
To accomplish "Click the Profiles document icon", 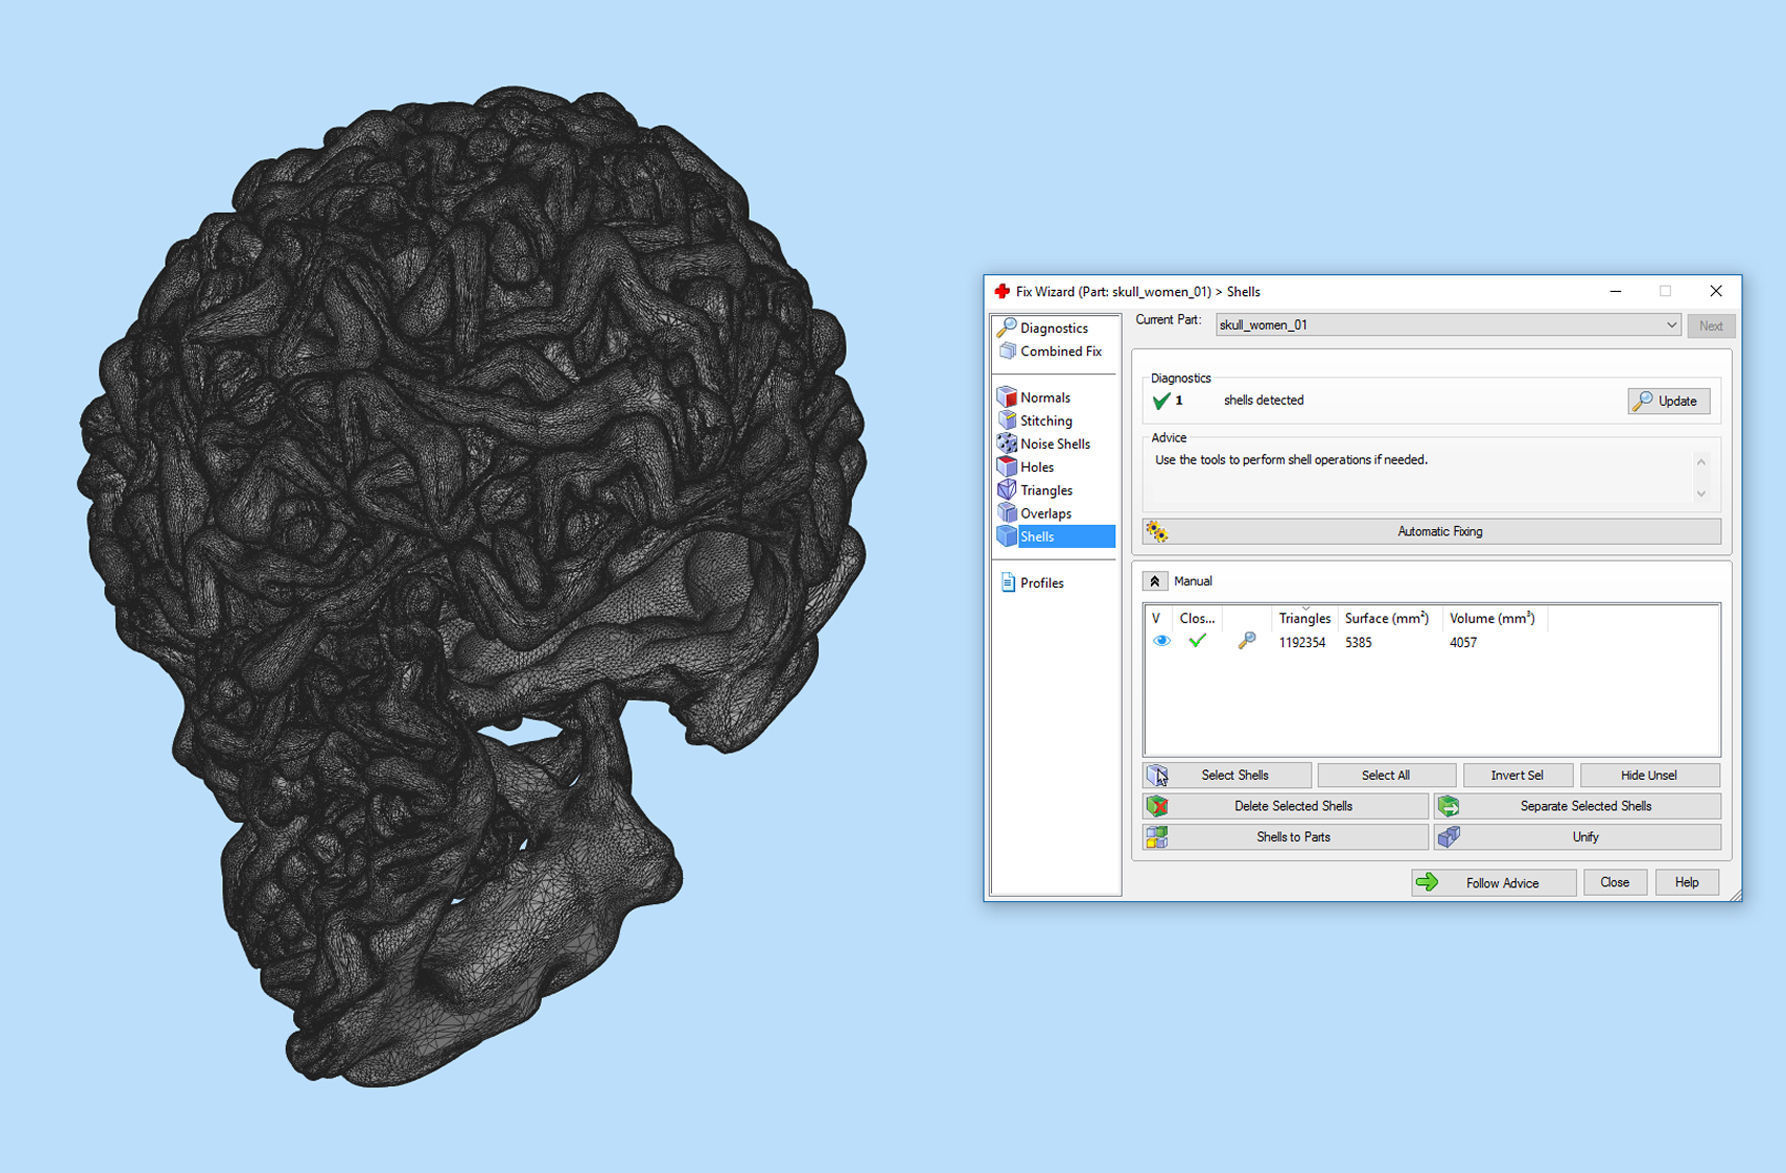I will click(x=1008, y=582).
